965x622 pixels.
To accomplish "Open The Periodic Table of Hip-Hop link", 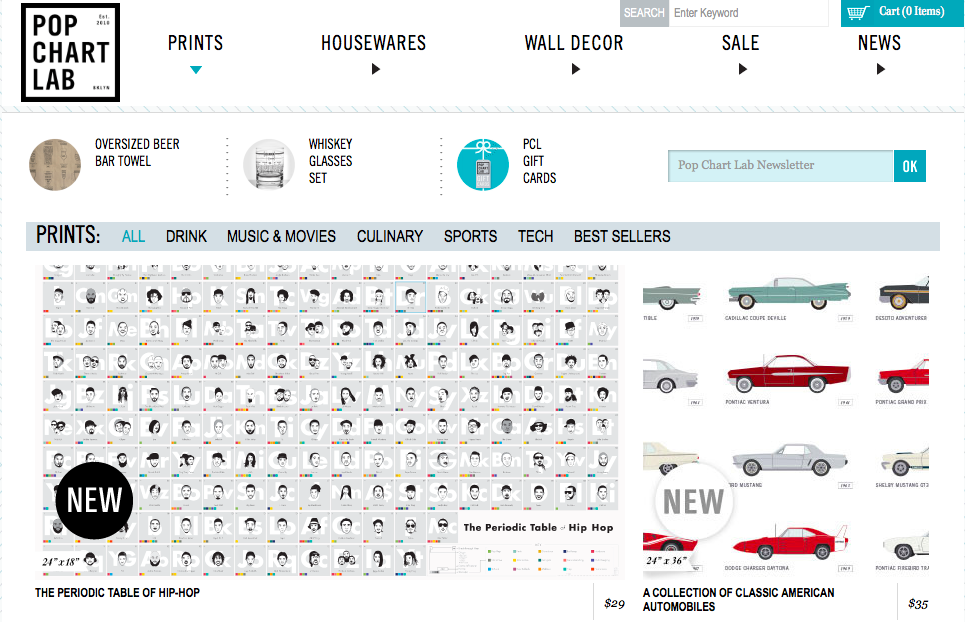I will click(x=117, y=593).
